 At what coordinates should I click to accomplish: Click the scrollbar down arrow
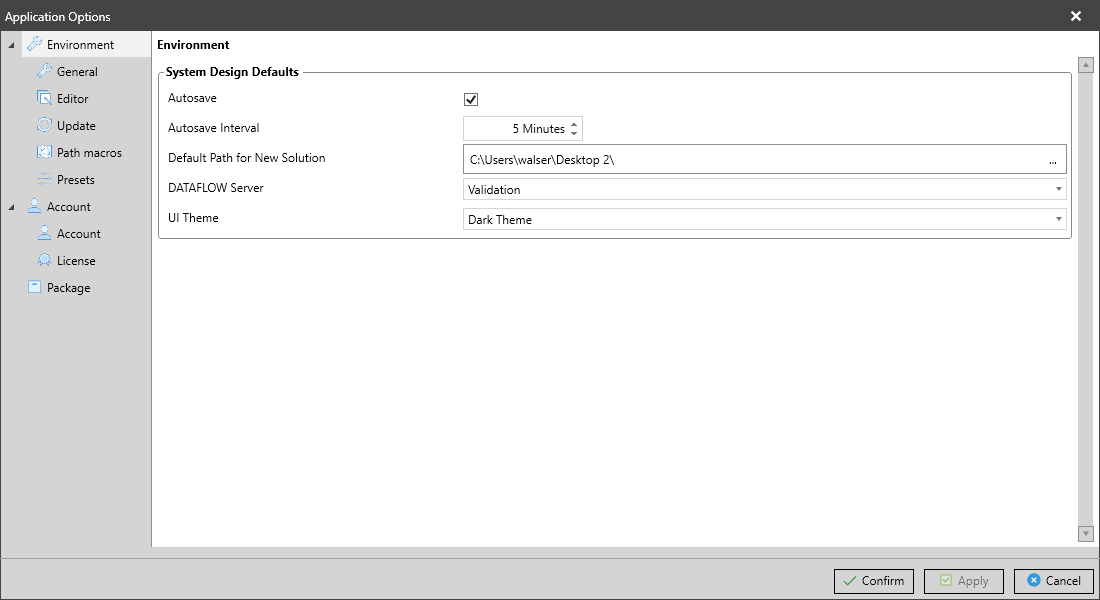click(x=1085, y=533)
